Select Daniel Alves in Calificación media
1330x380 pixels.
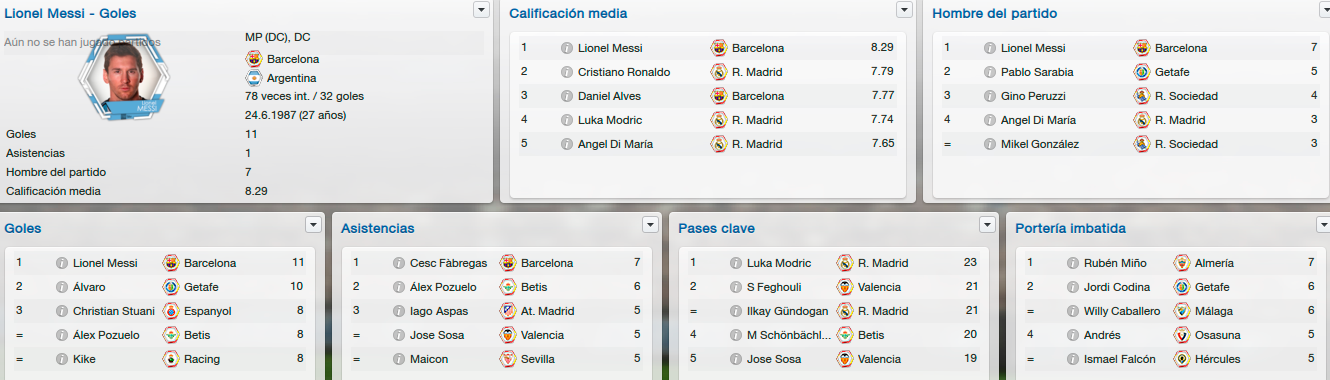click(609, 96)
